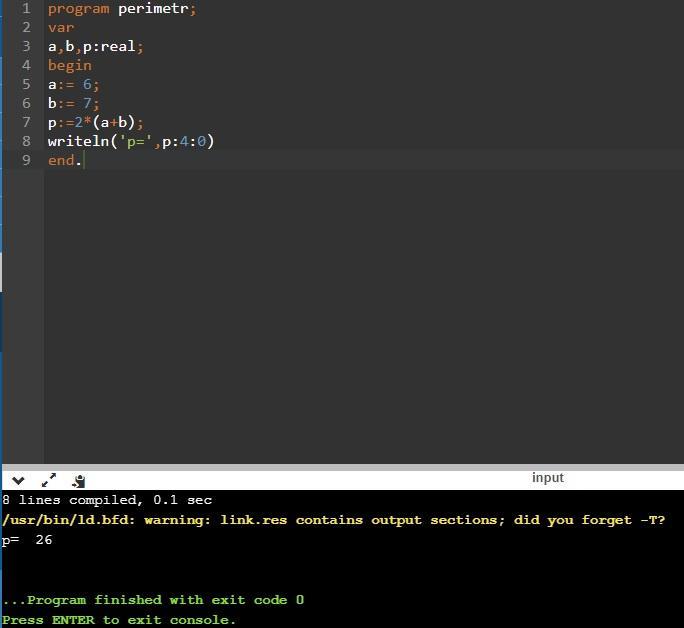The image size is (684, 628).
Task: Click the 'begin' keyword line
Action: click(x=70, y=65)
